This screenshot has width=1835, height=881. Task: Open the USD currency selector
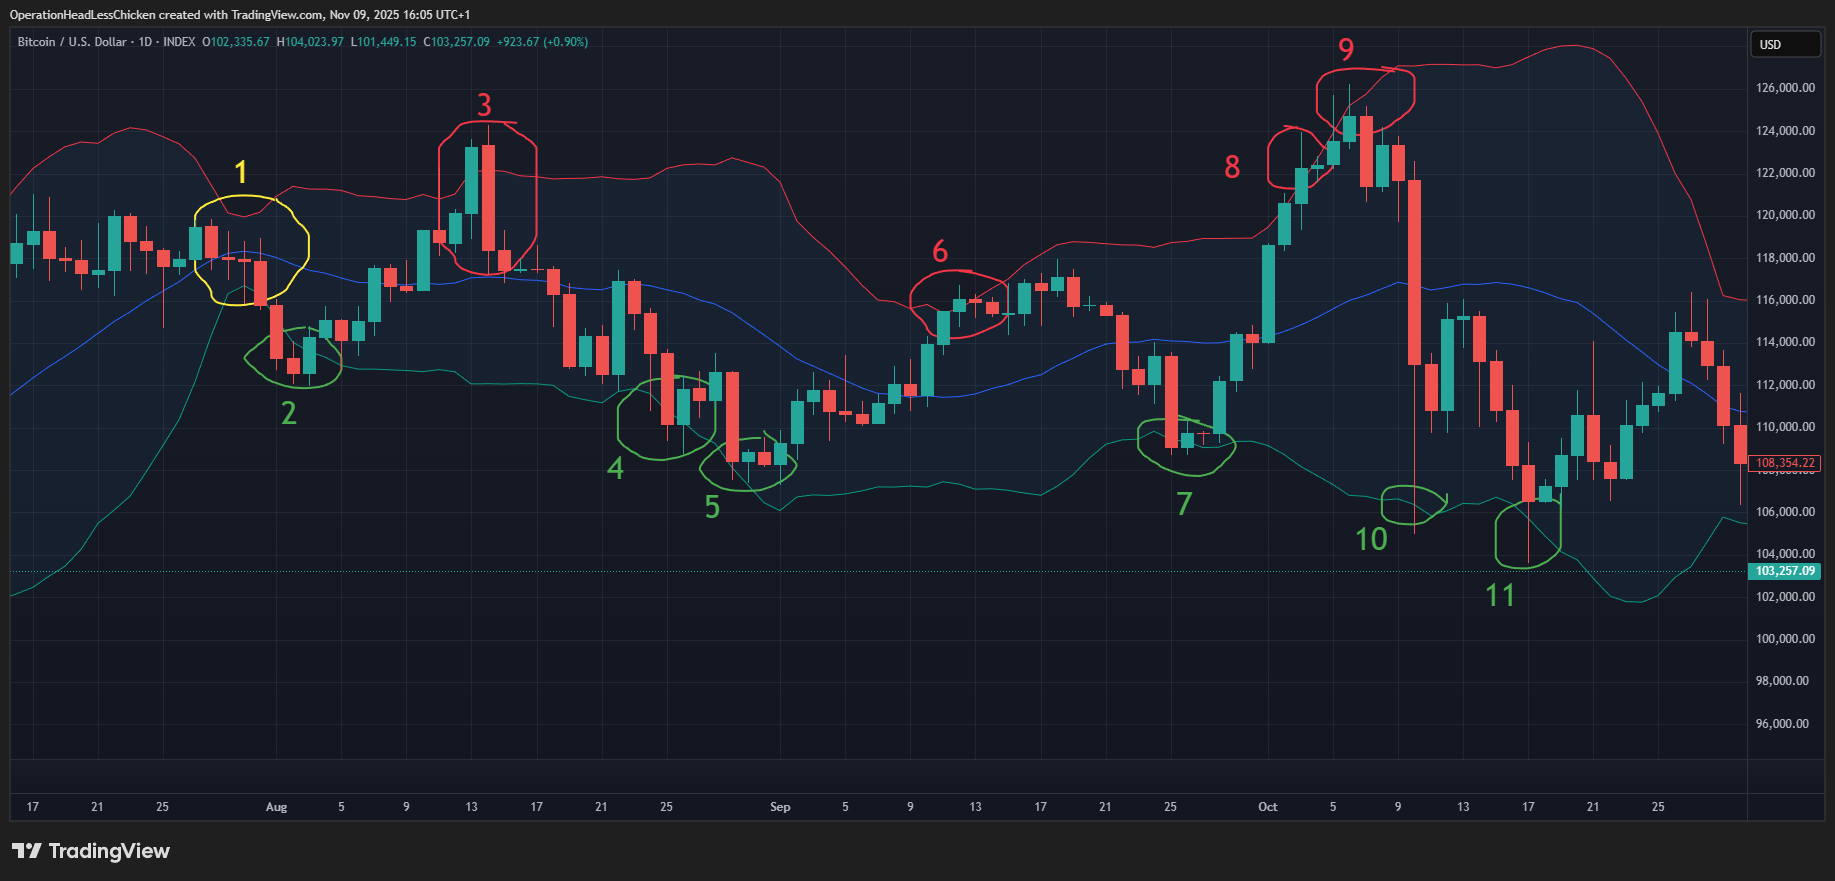click(x=1784, y=45)
